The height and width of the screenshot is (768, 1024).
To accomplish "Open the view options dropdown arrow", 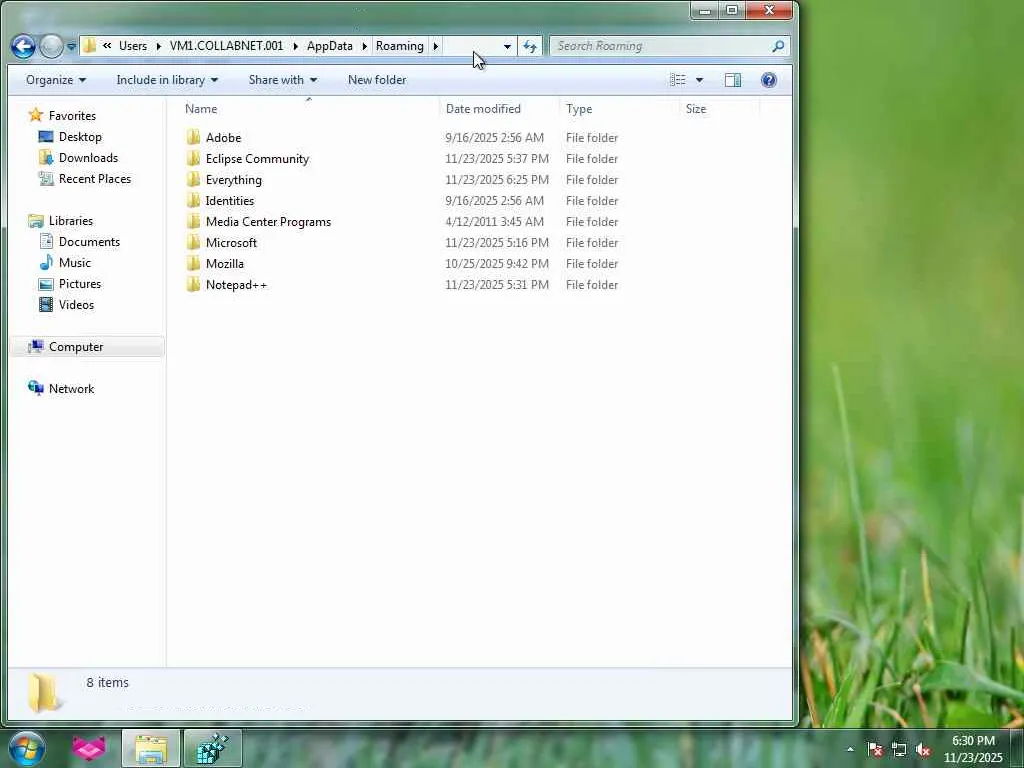I will point(699,80).
